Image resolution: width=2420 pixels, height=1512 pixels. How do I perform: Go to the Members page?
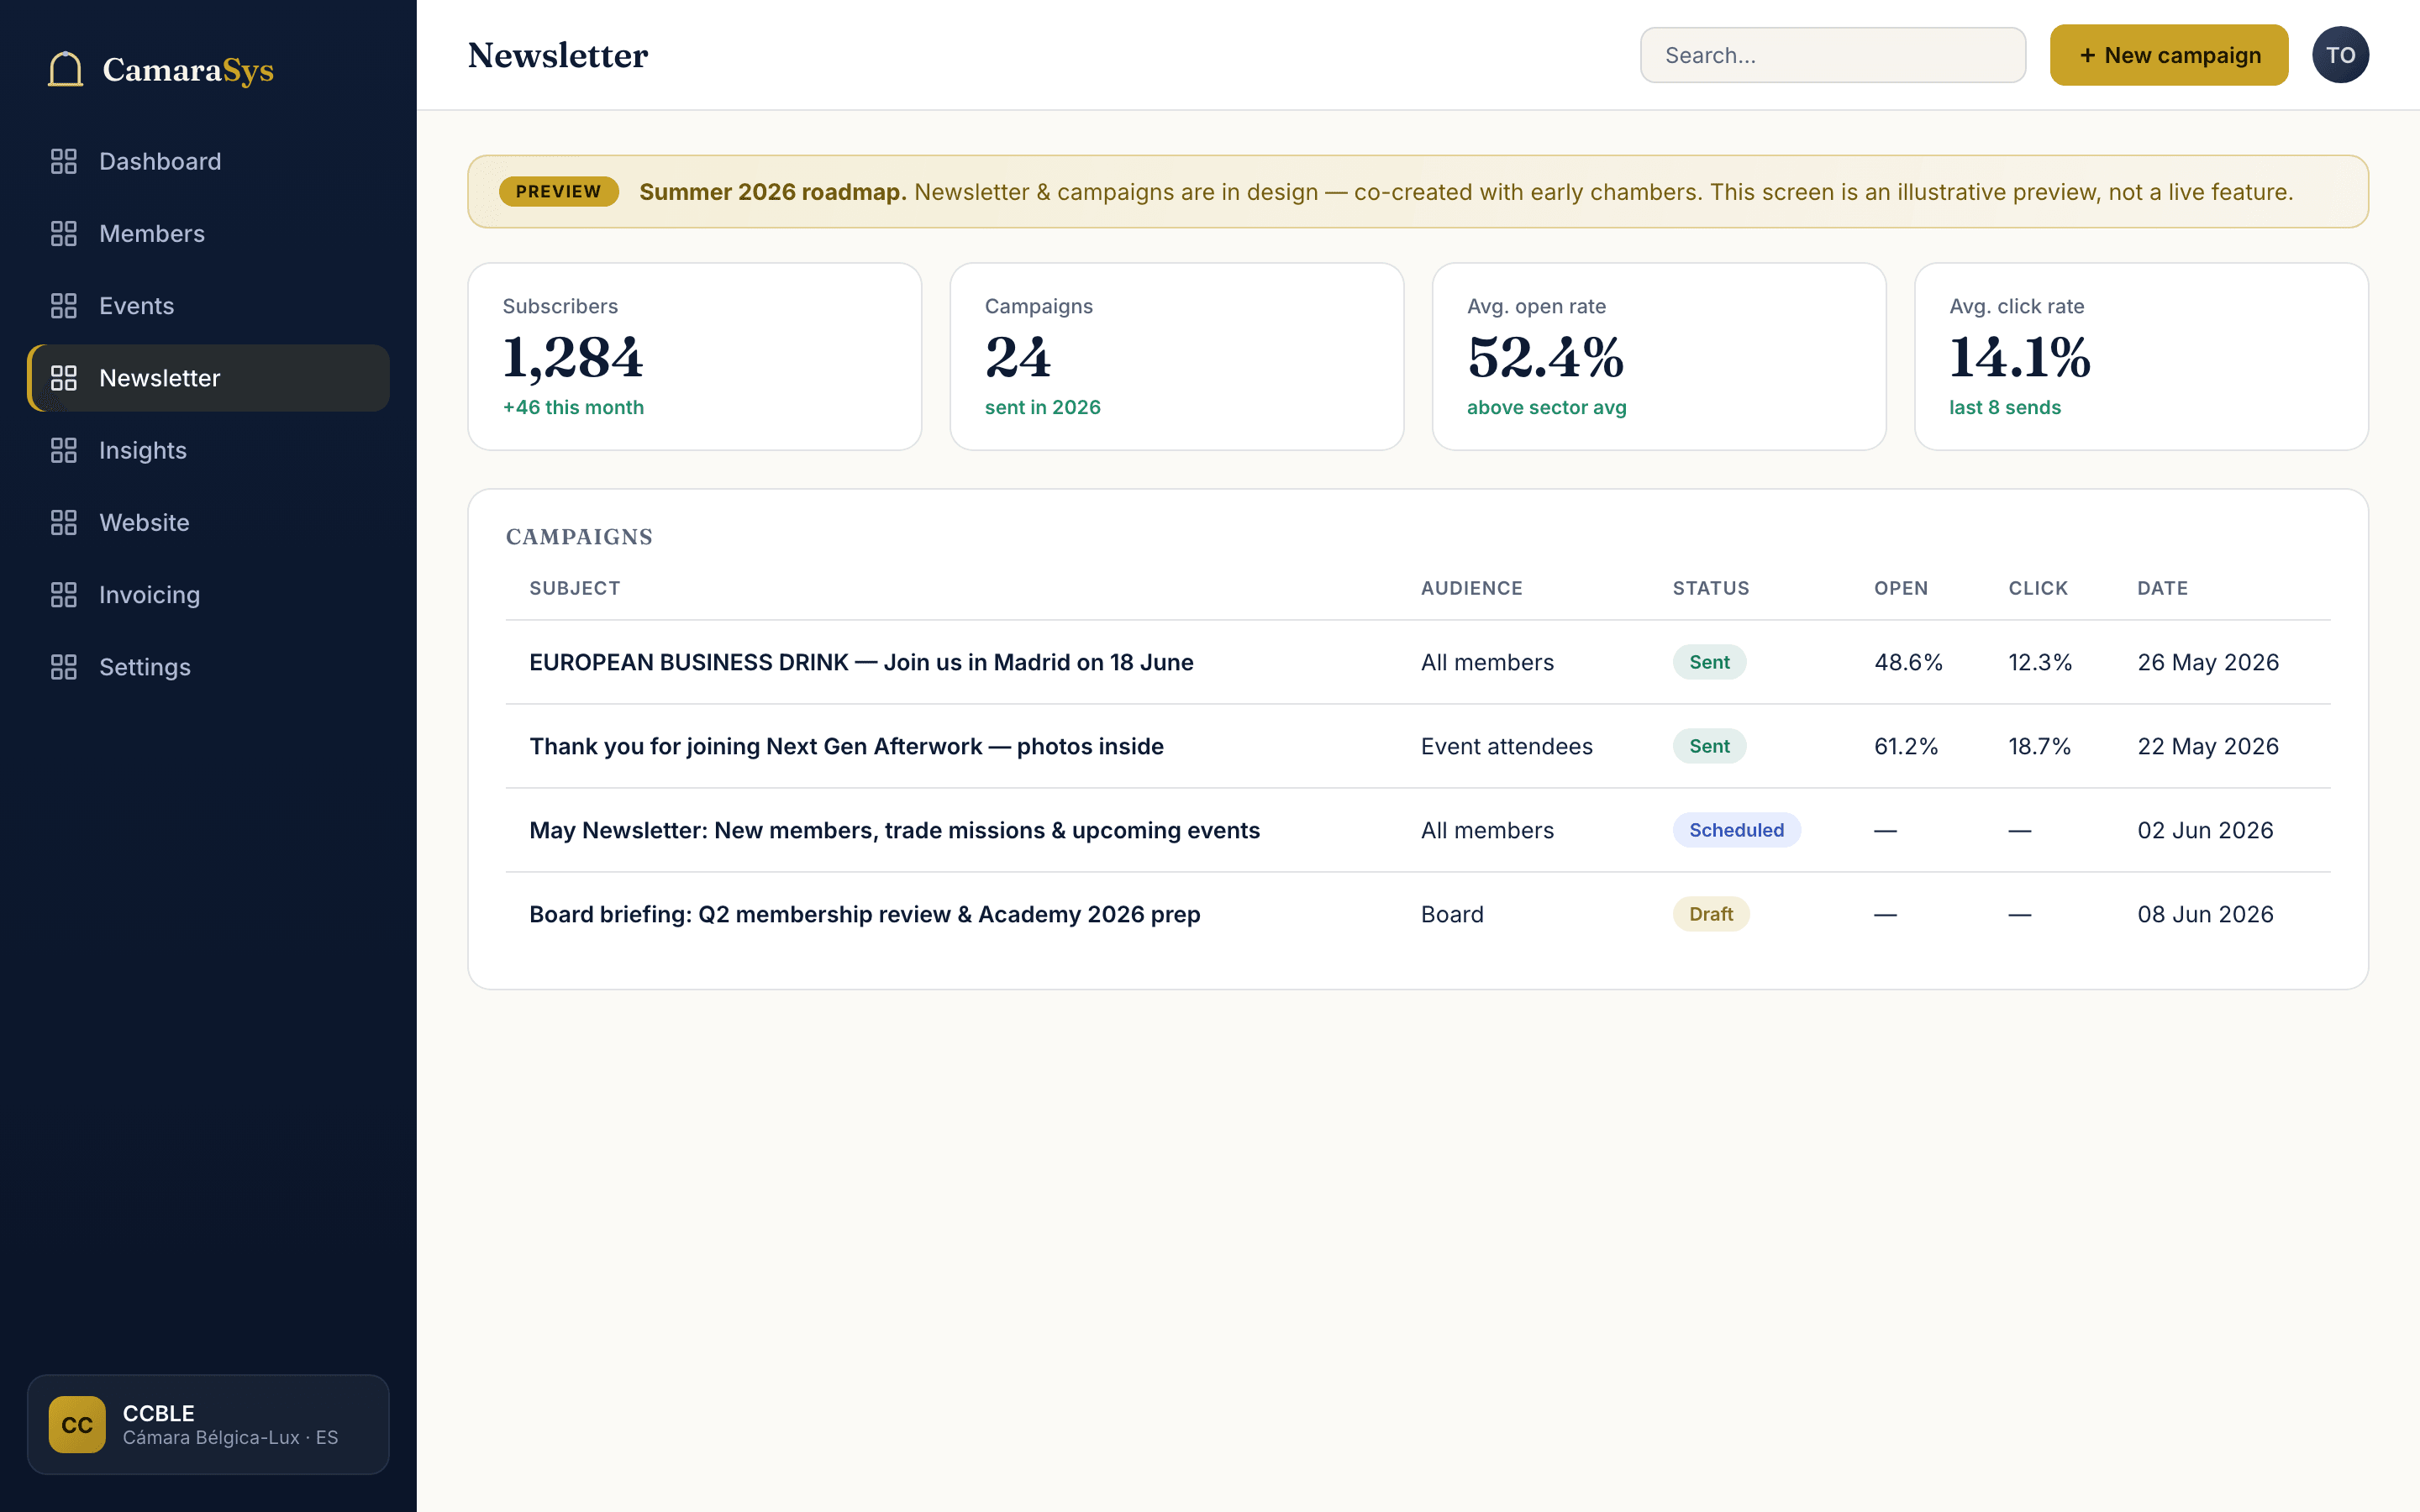[208, 233]
